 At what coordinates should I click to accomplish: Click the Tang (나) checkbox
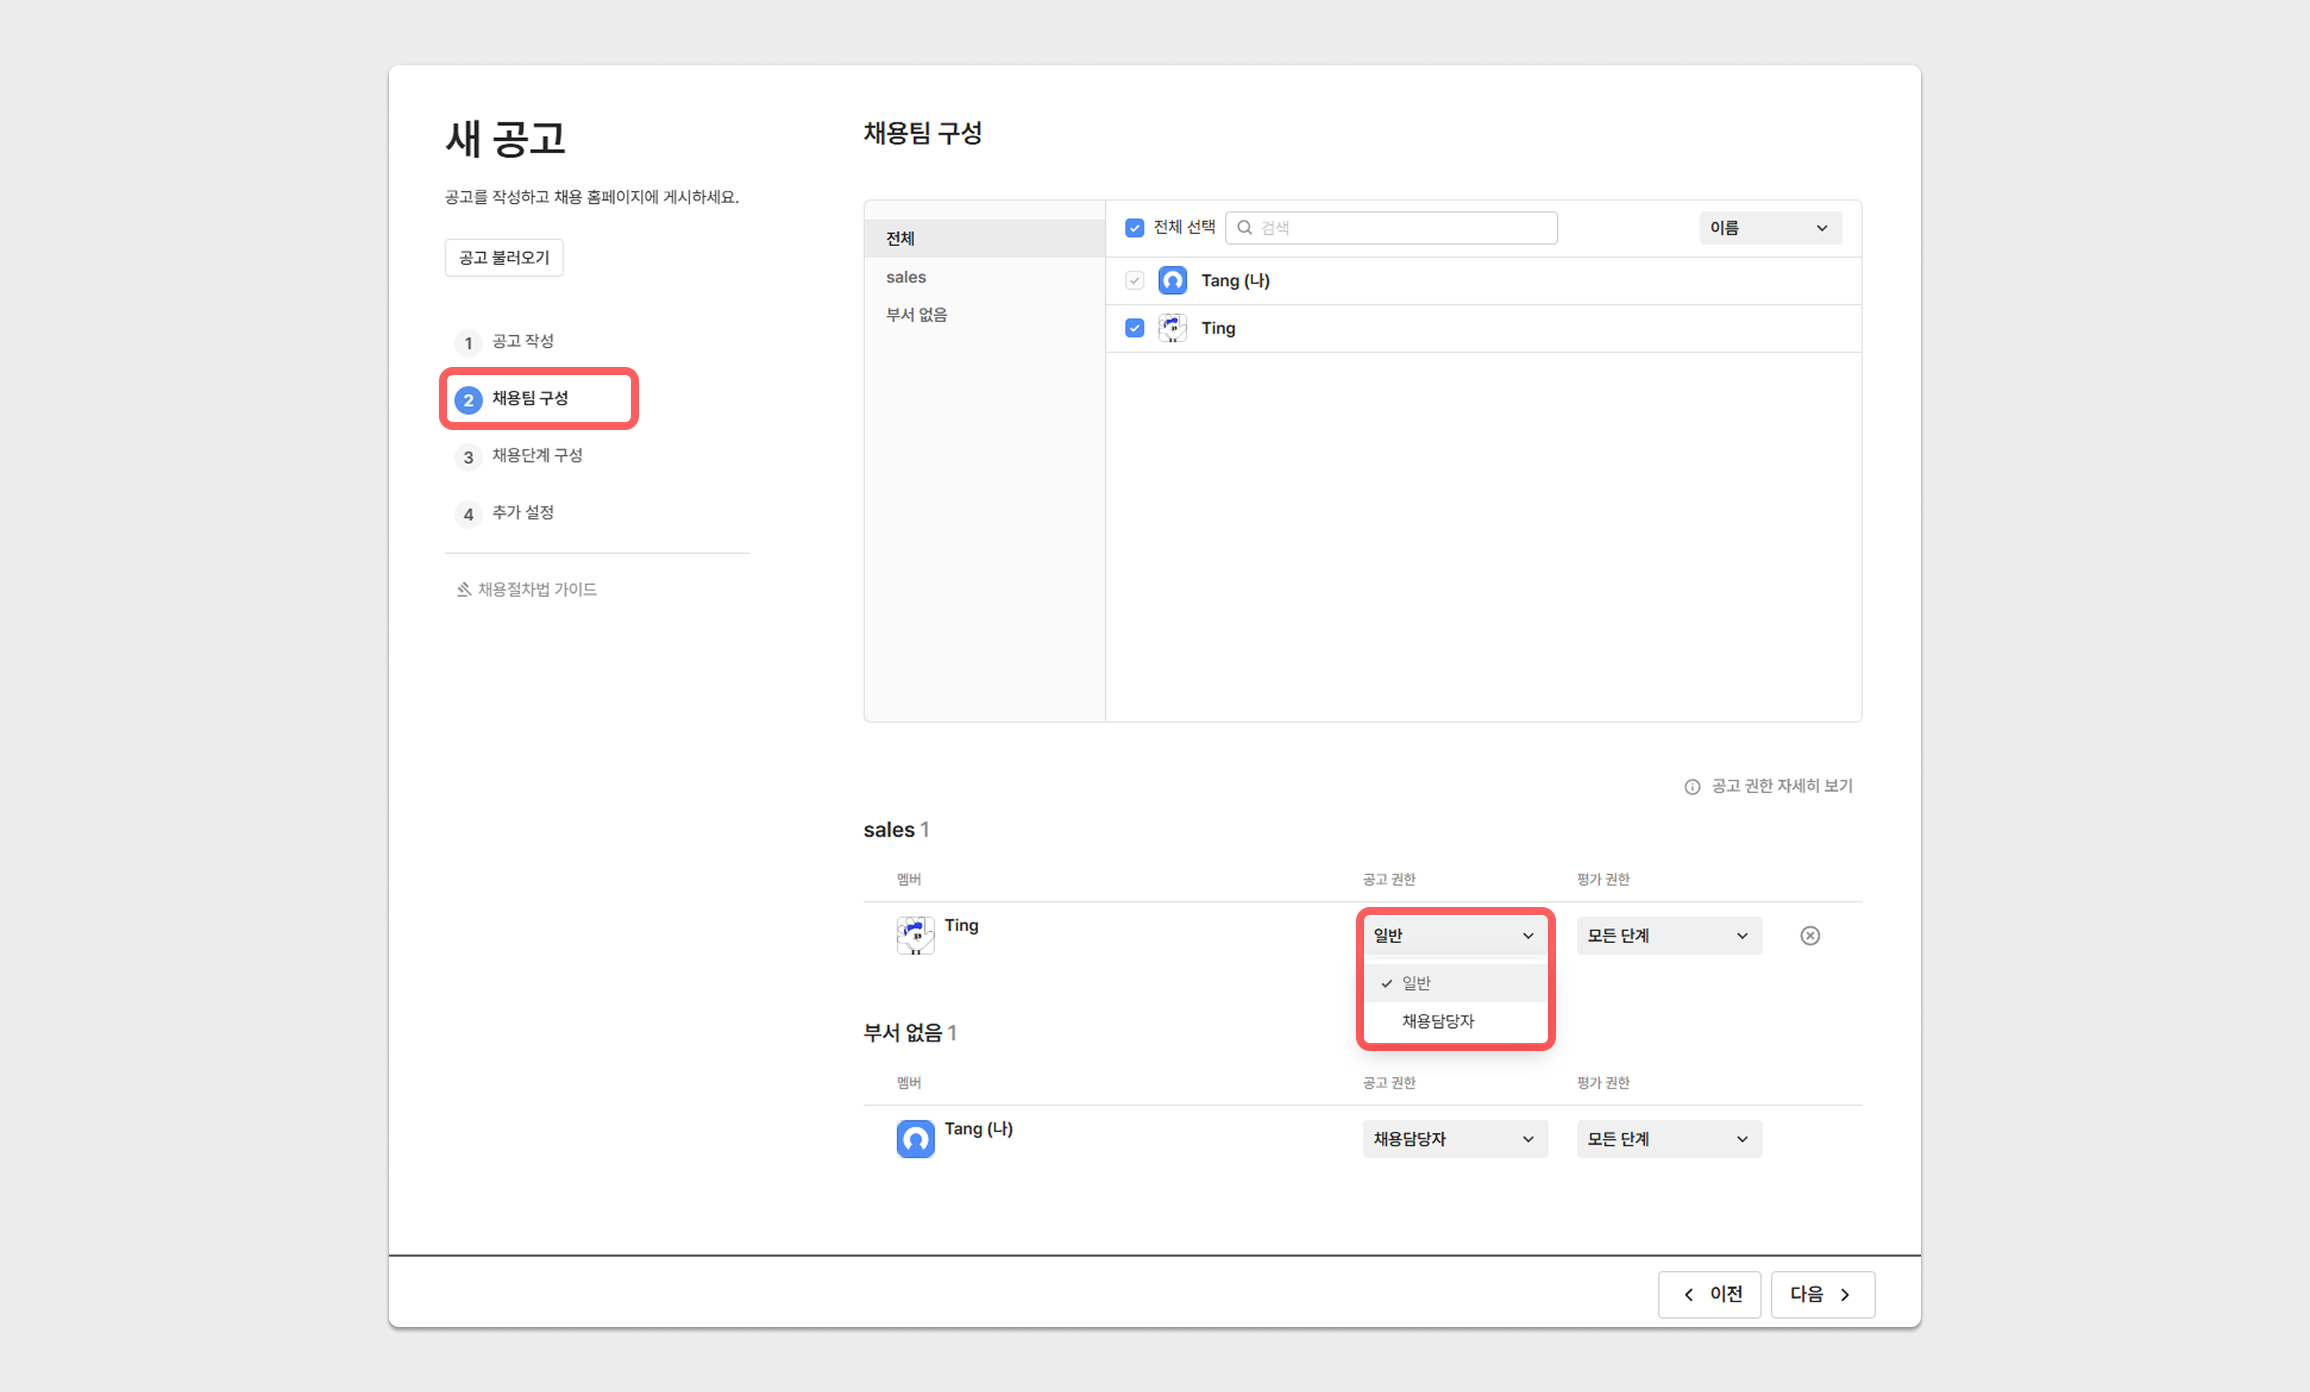click(x=1134, y=281)
